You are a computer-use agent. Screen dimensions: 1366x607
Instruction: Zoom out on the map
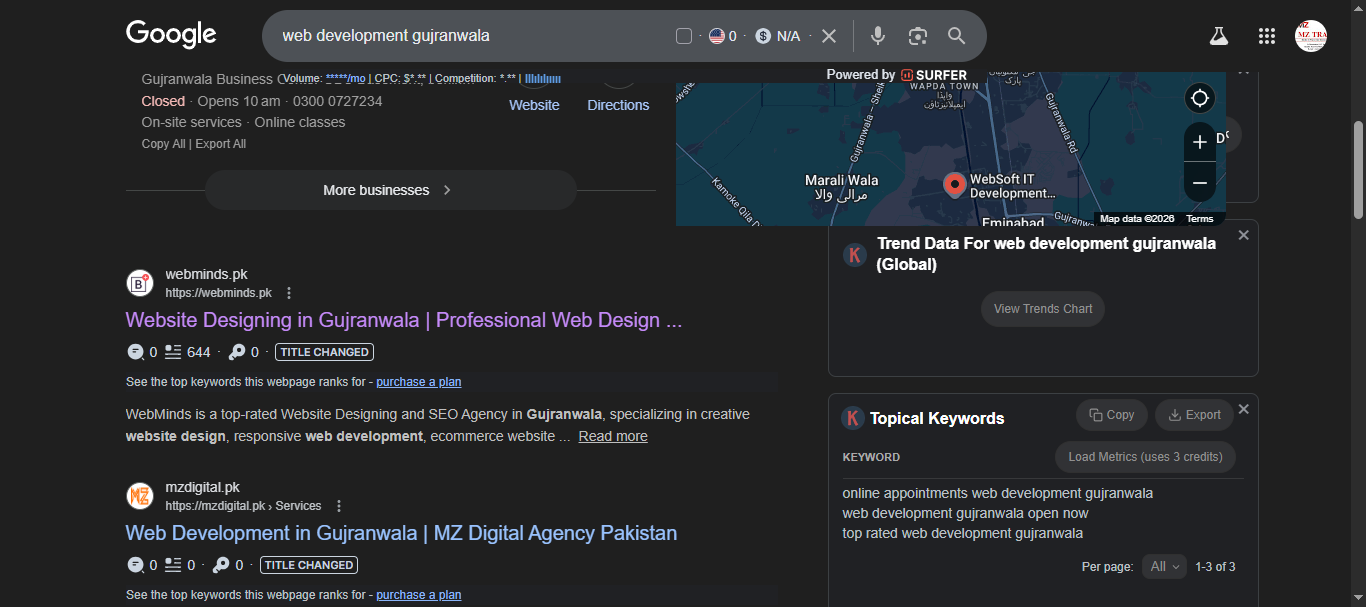[1200, 183]
